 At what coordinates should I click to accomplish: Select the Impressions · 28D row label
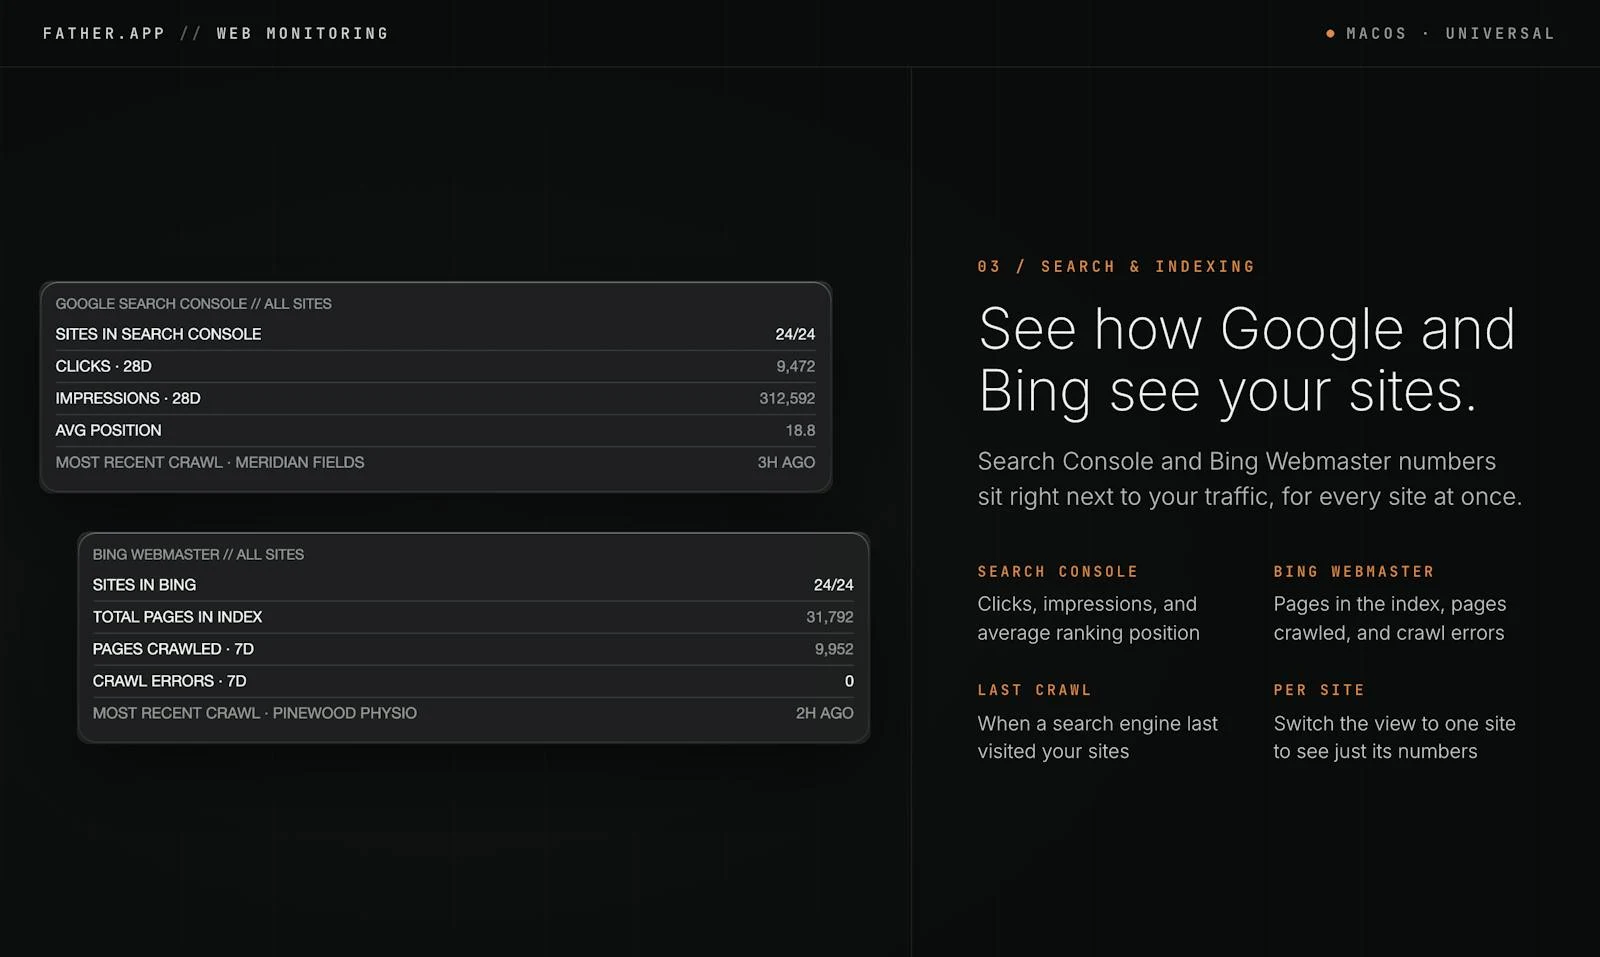pos(128,398)
